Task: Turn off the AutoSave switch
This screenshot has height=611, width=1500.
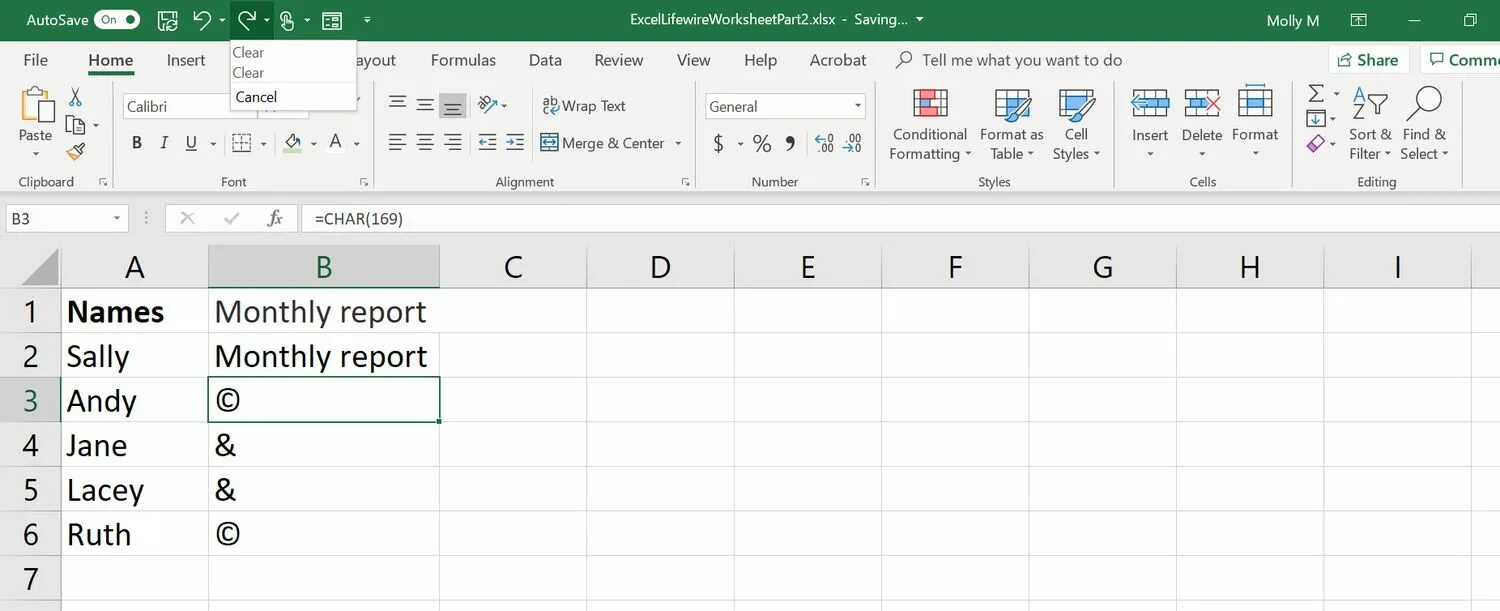Action: click(x=117, y=20)
